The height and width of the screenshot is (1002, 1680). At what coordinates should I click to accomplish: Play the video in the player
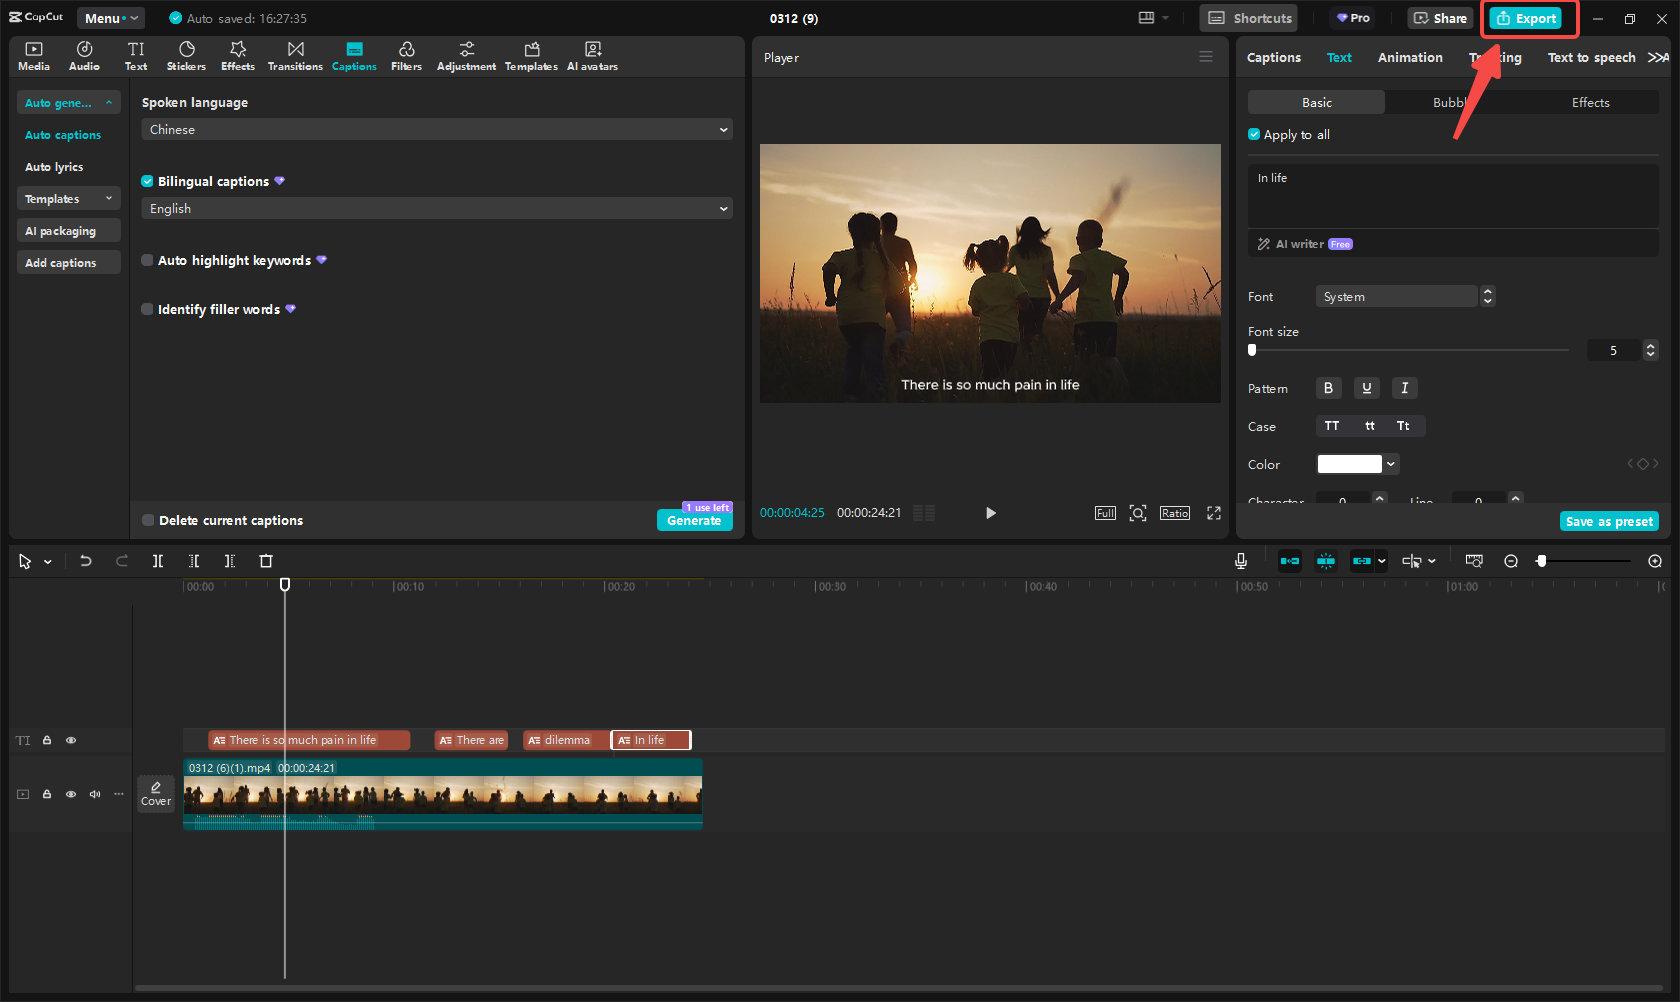[x=990, y=513]
